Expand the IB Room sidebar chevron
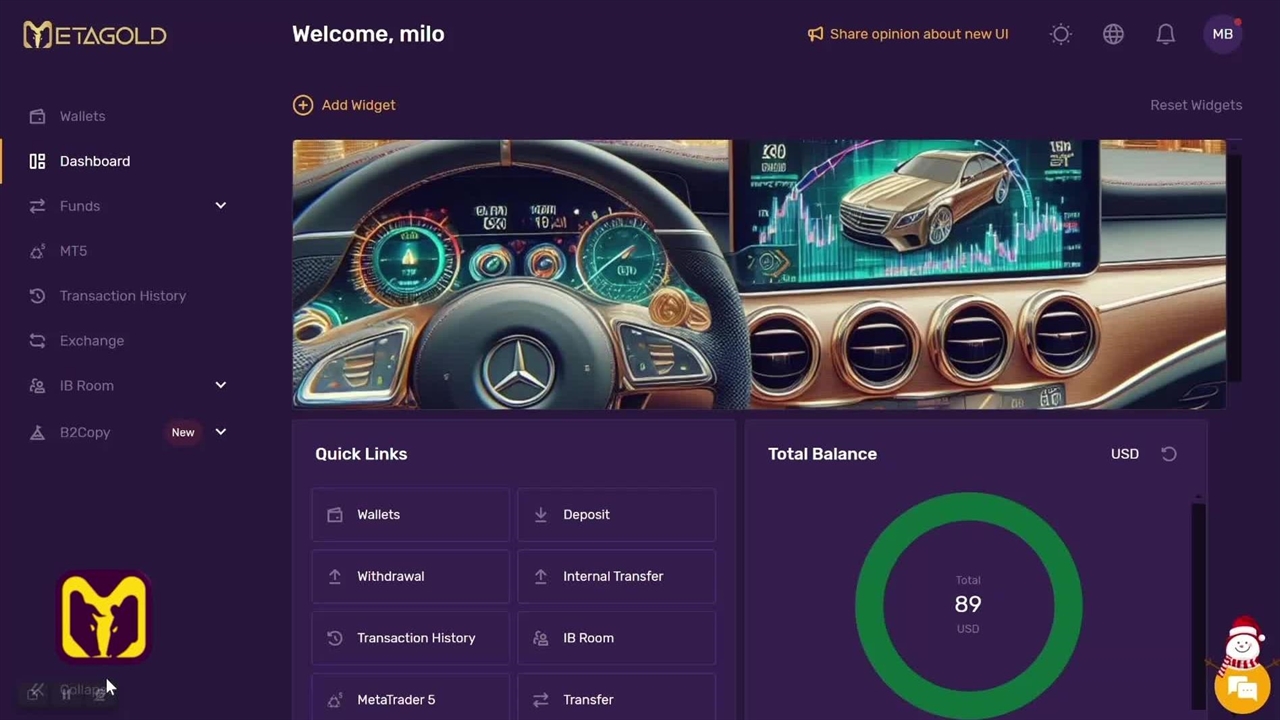This screenshot has height=720, width=1280. pos(221,385)
